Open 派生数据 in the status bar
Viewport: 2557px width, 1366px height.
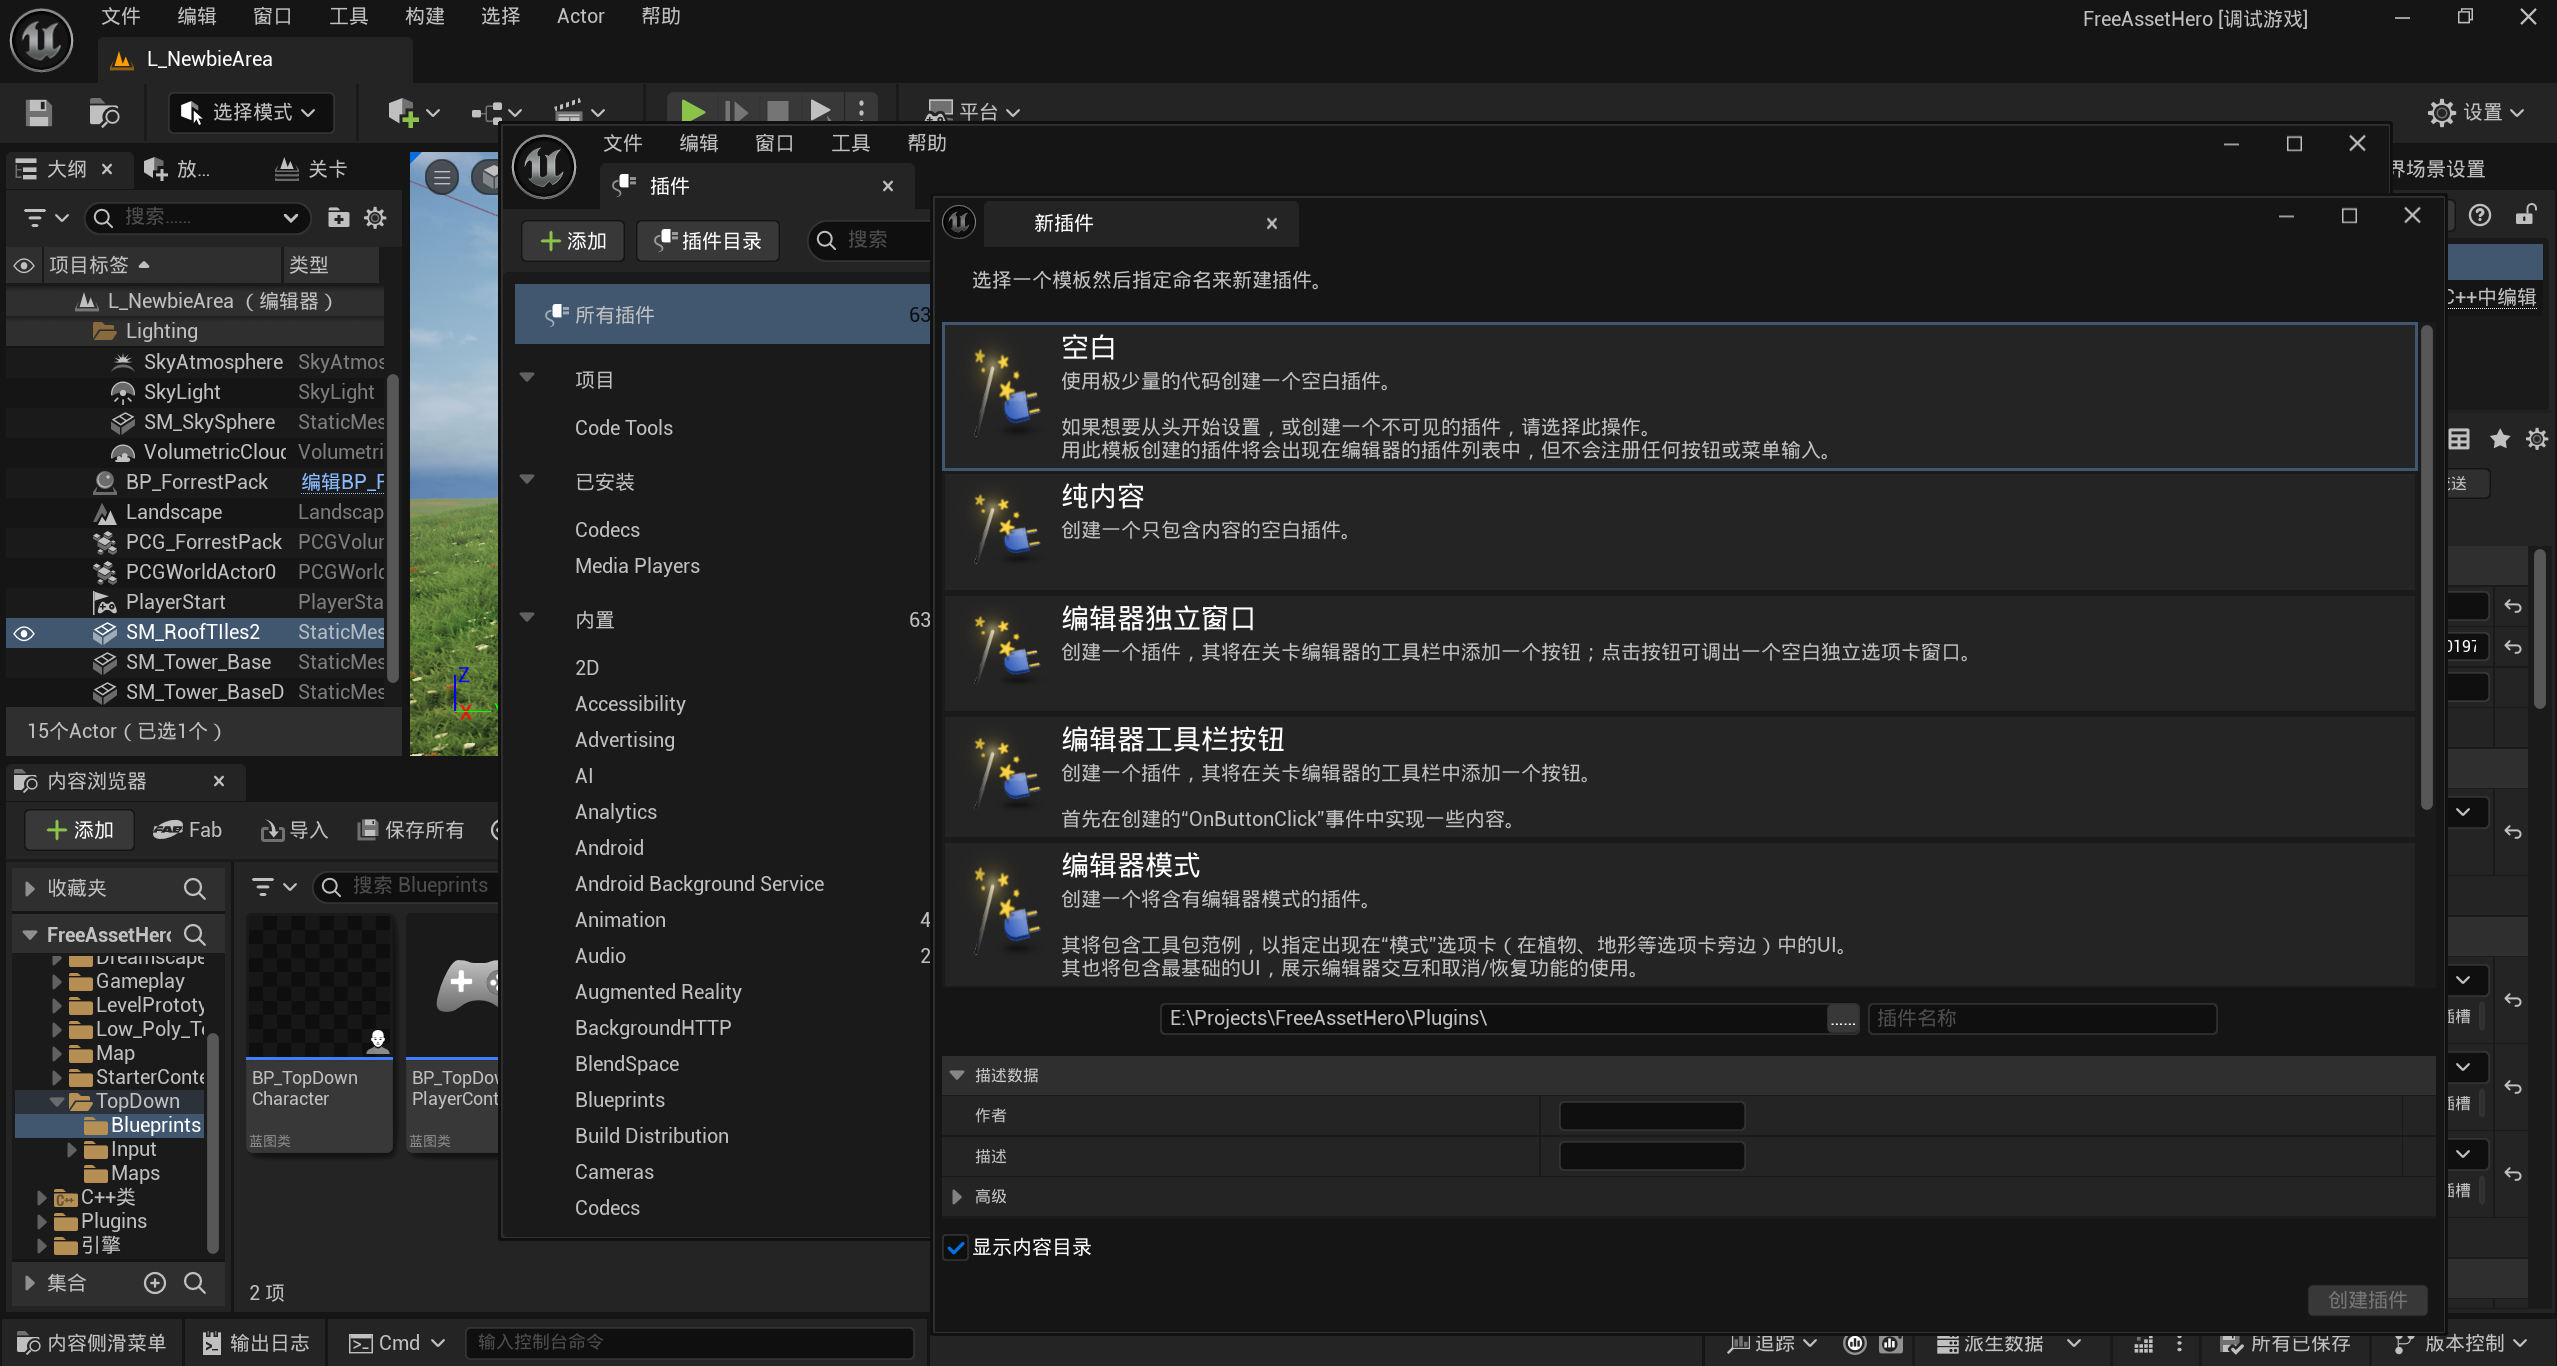[2009, 1343]
